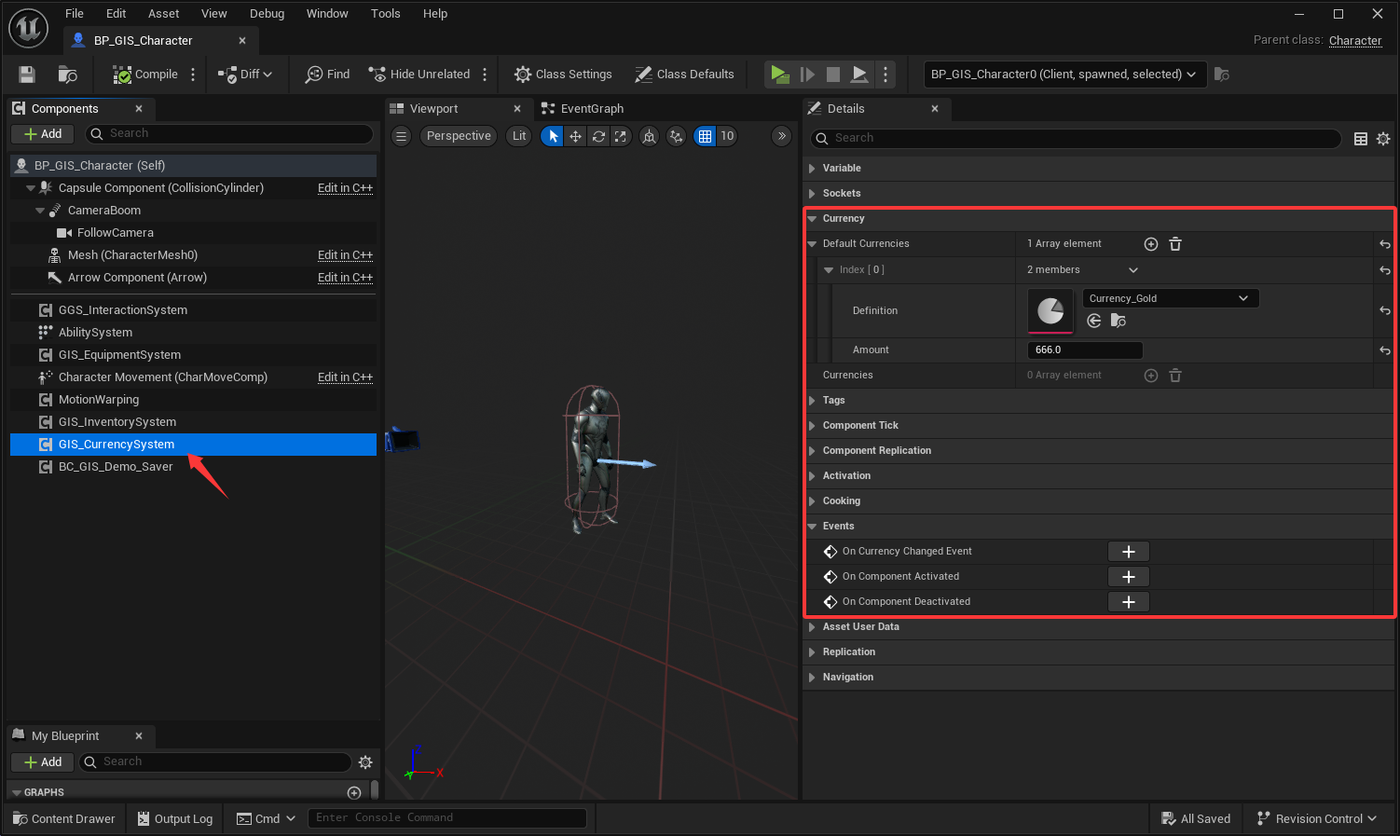Save the blueprint with the floppy disk icon
1400x836 pixels.
27,74
